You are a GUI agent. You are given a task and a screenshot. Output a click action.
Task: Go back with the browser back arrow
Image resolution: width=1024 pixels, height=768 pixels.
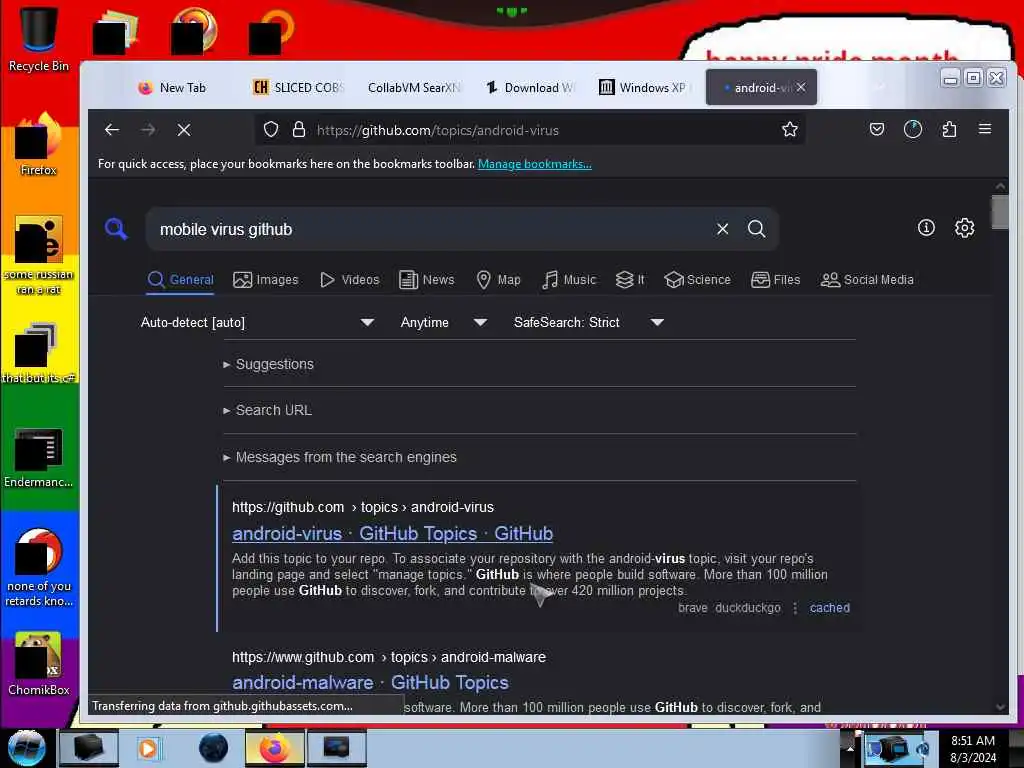pos(112,130)
